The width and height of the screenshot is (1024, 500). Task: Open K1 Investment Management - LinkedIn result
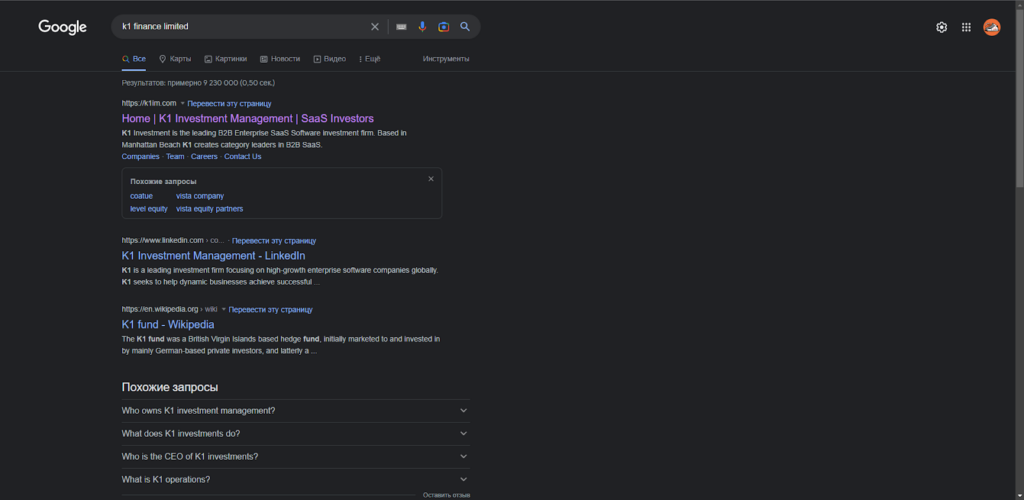[x=214, y=256]
